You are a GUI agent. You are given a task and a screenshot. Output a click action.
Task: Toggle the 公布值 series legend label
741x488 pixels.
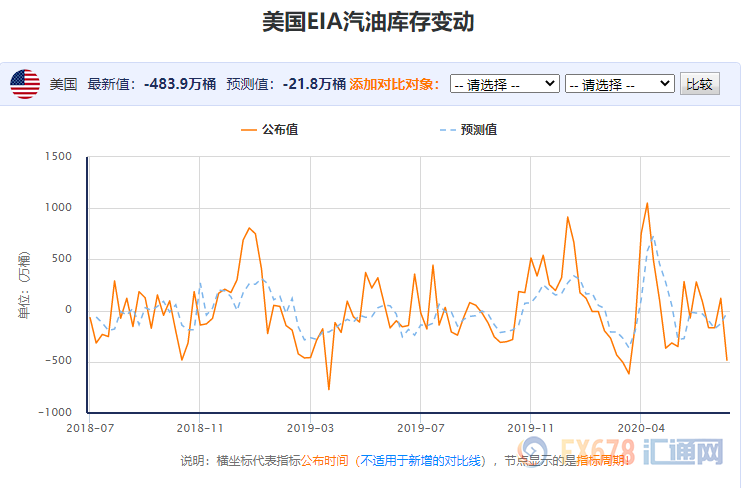(280, 130)
